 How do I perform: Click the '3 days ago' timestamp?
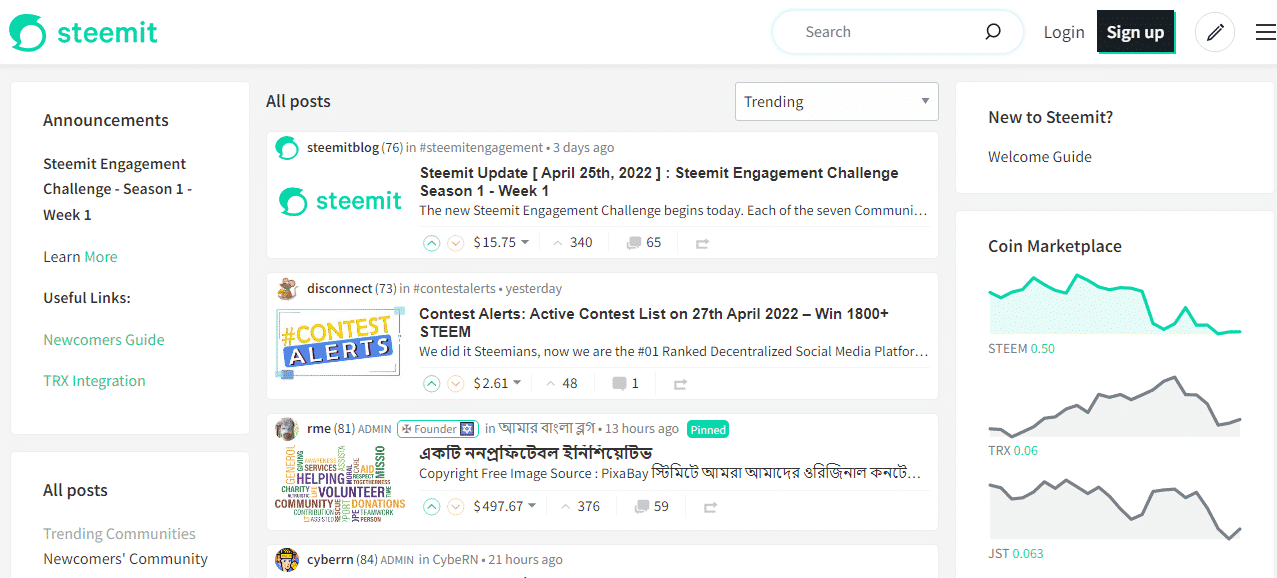click(x=583, y=148)
